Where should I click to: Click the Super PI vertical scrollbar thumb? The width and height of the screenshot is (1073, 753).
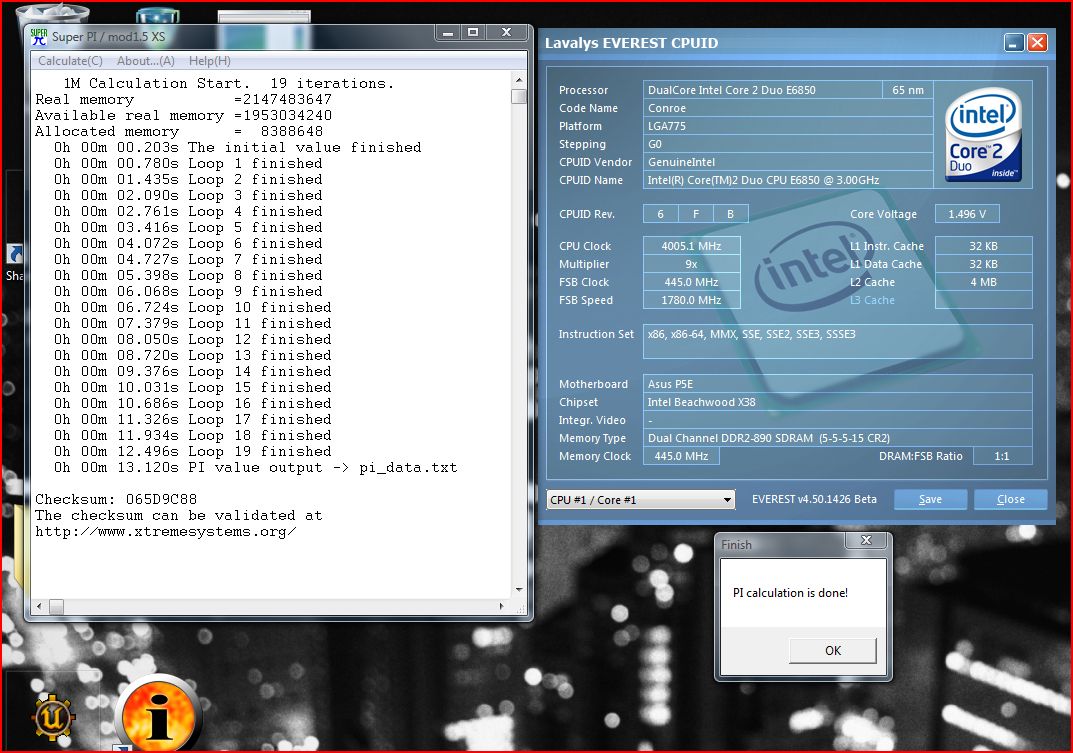pos(519,97)
